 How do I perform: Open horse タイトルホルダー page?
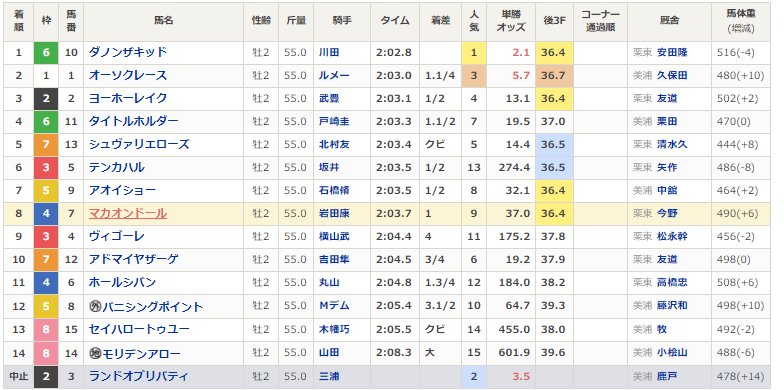(134, 122)
